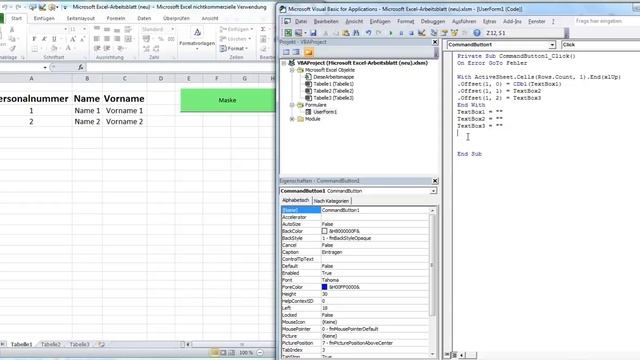The width and height of the screenshot is (640, 360).
Task: Save the VBA project with disk icon
Action: click(313, 33)
